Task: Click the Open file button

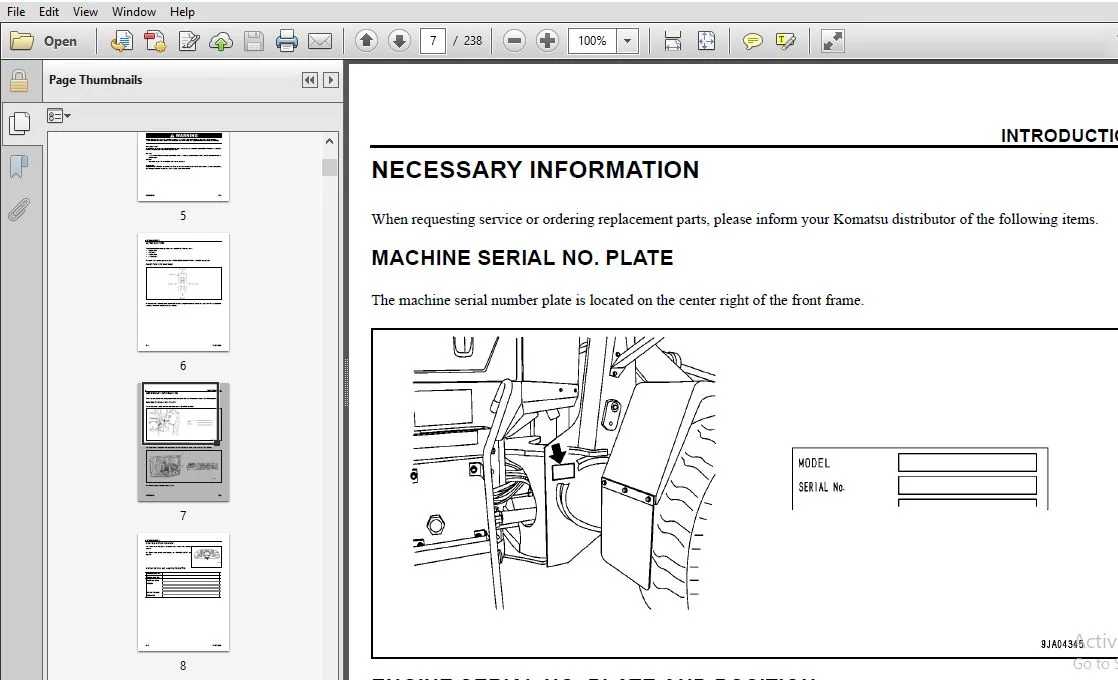Action: (x=44, y=41)
